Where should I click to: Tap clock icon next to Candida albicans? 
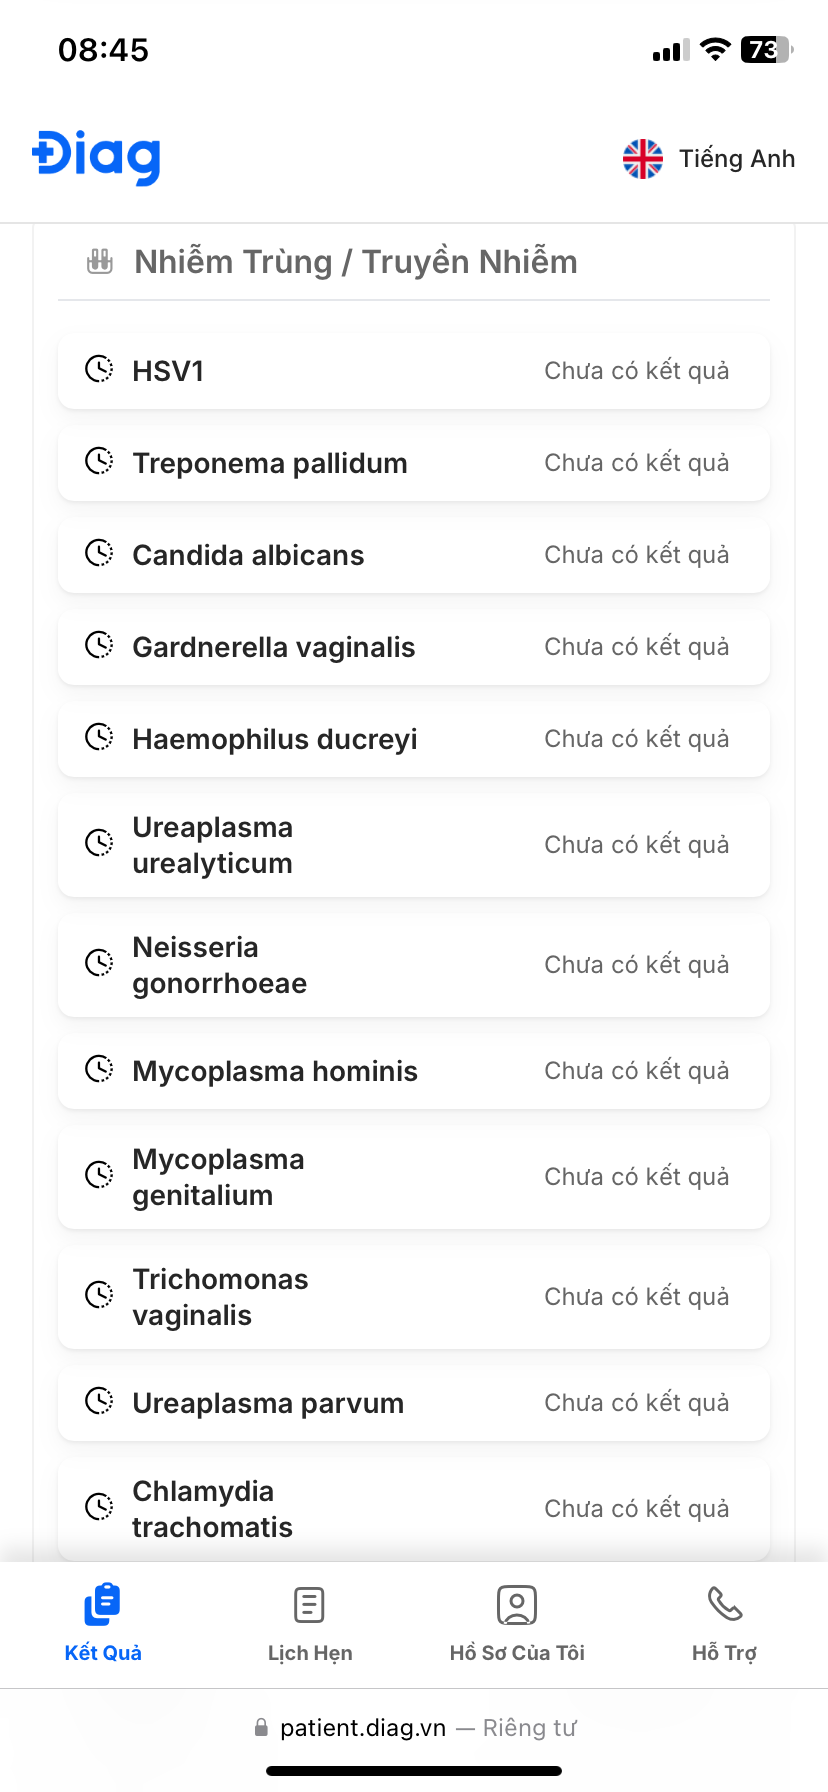coord(99,554)
